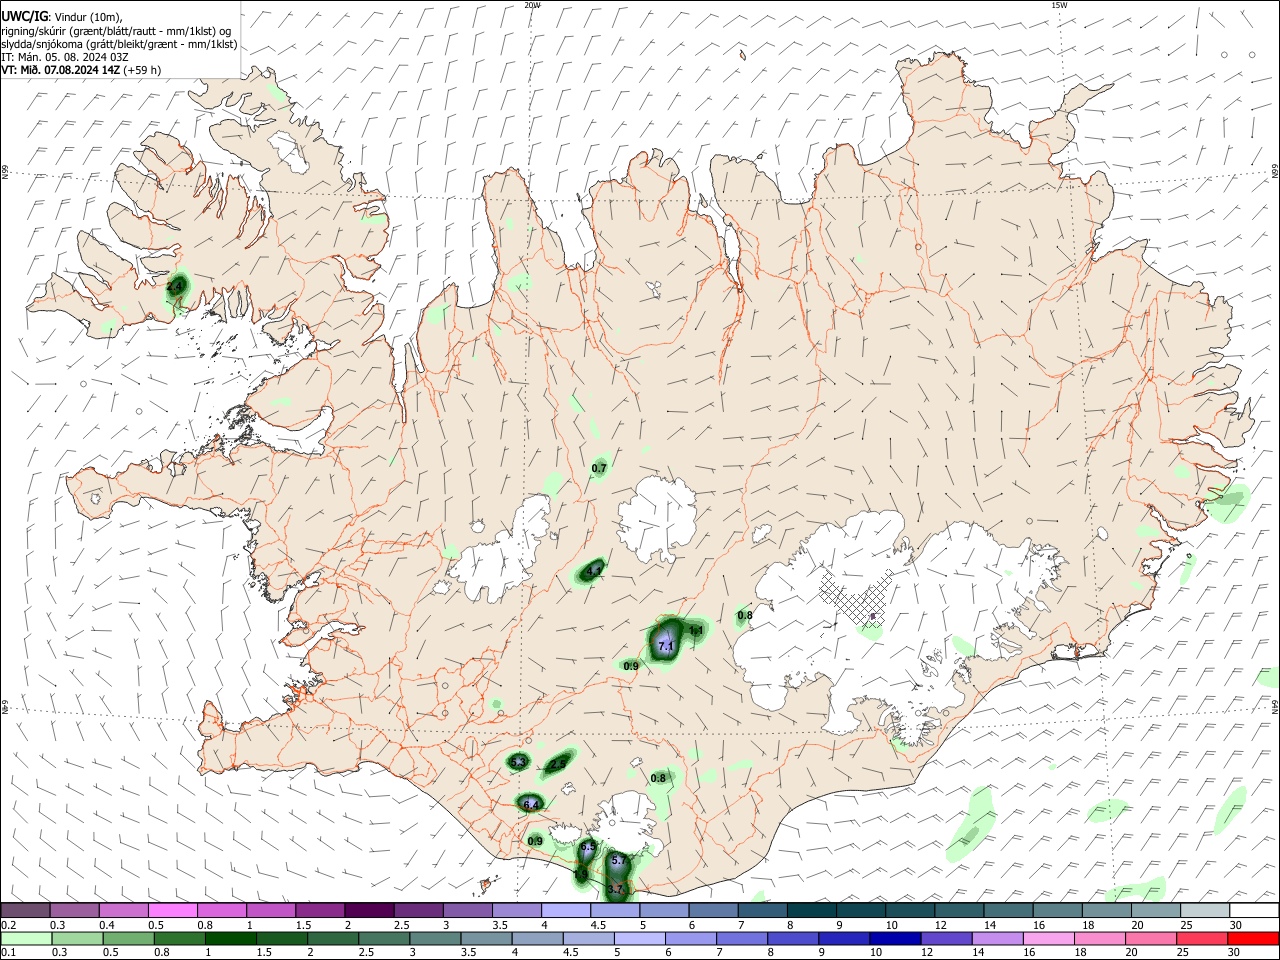
Task: Click the 0.8 value at Vatnajökull's western edge
Action: [x=745, y=615]
